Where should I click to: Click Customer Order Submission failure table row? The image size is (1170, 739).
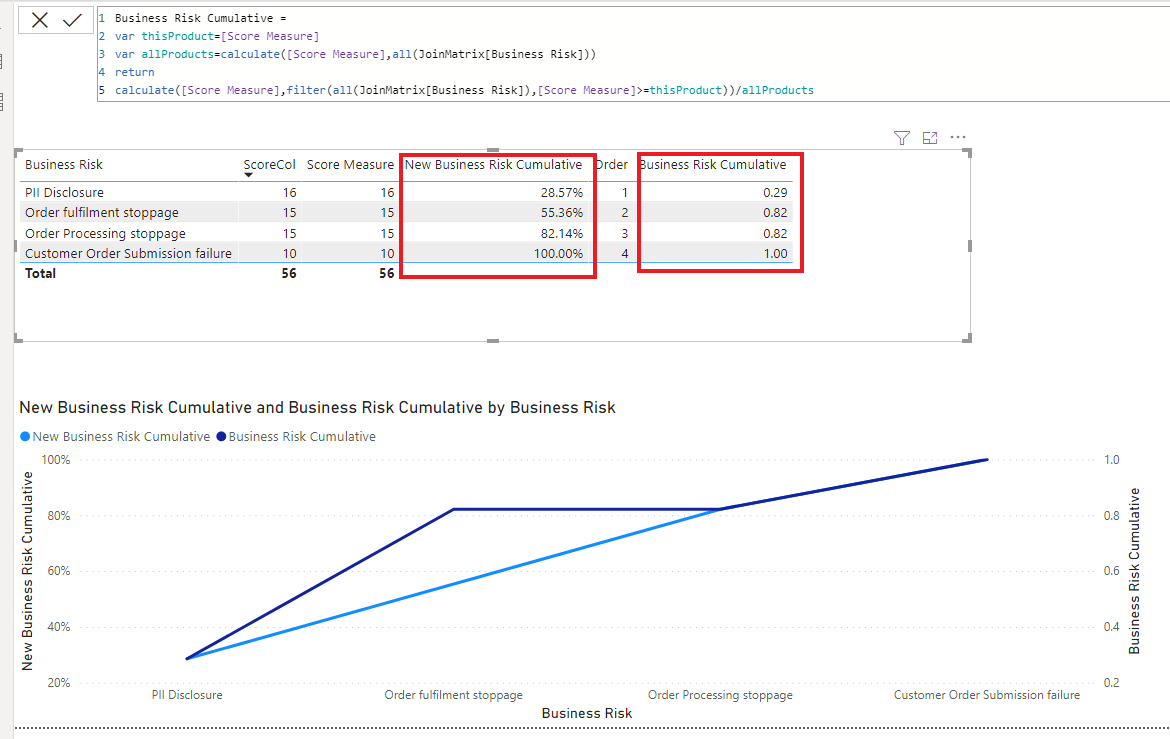click(405, 254)
